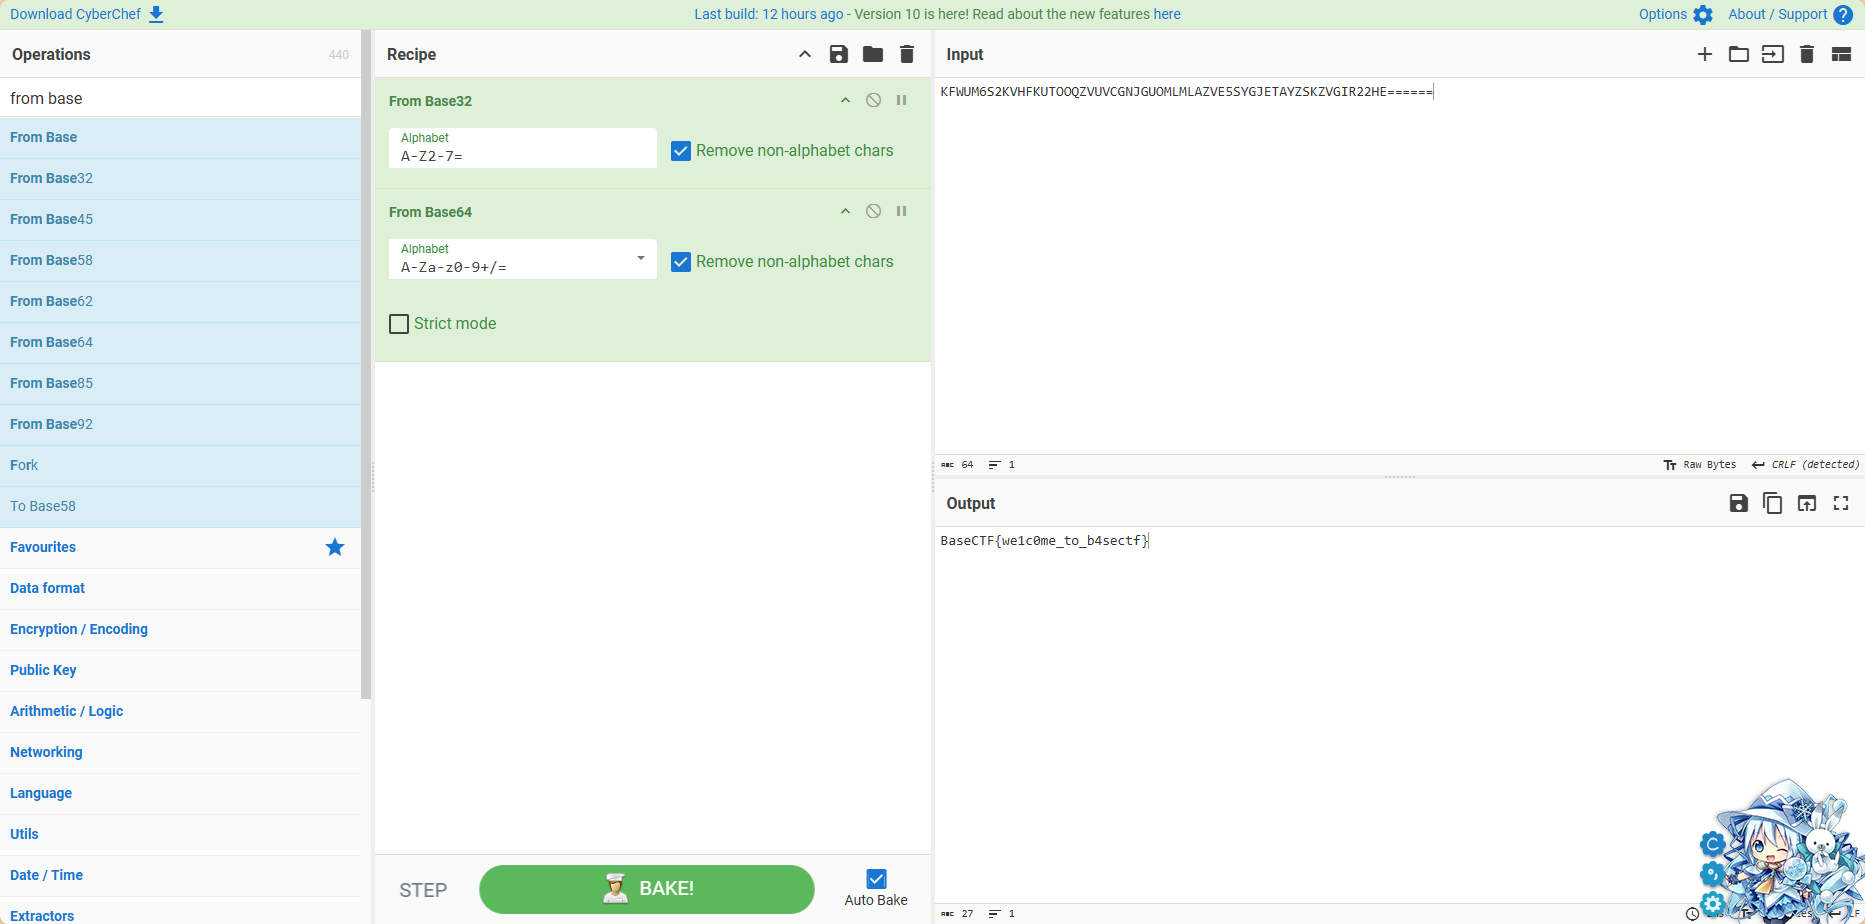Enable Strict mode checkbox

click(x=399, y=324)
